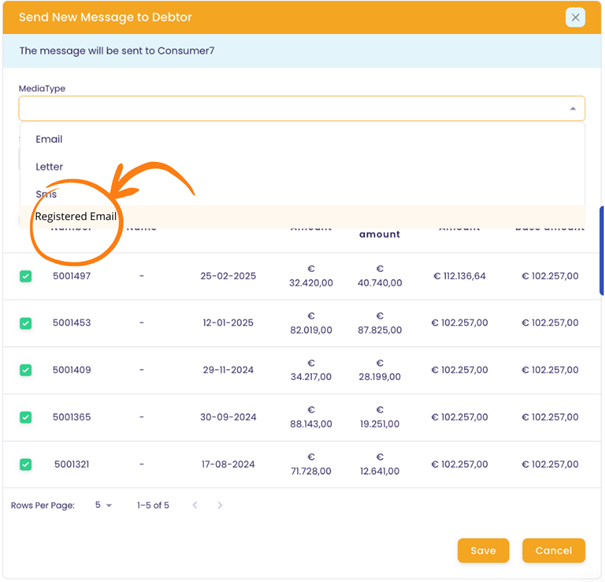The height and width of the screenshot is (582, 605).
Task: Close the Send New Message dialog
Action: tap(575, 17)
